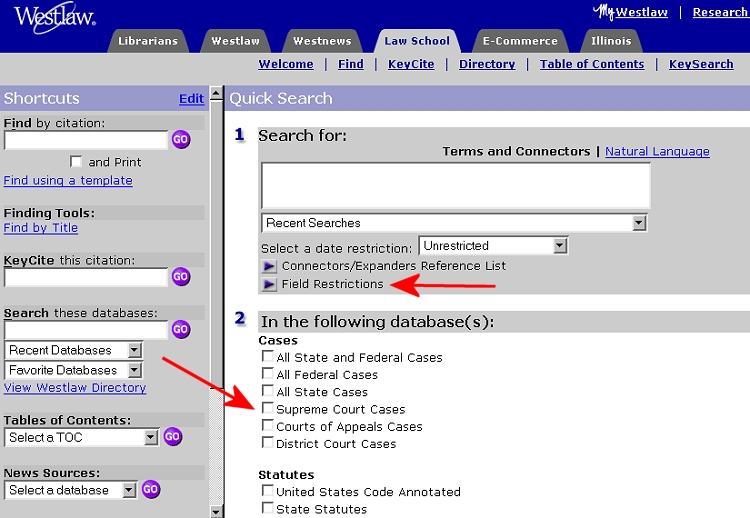This screenshot has height=518, width=750.
Task: Click Find using a template link
Action: (x=68, y=180)
